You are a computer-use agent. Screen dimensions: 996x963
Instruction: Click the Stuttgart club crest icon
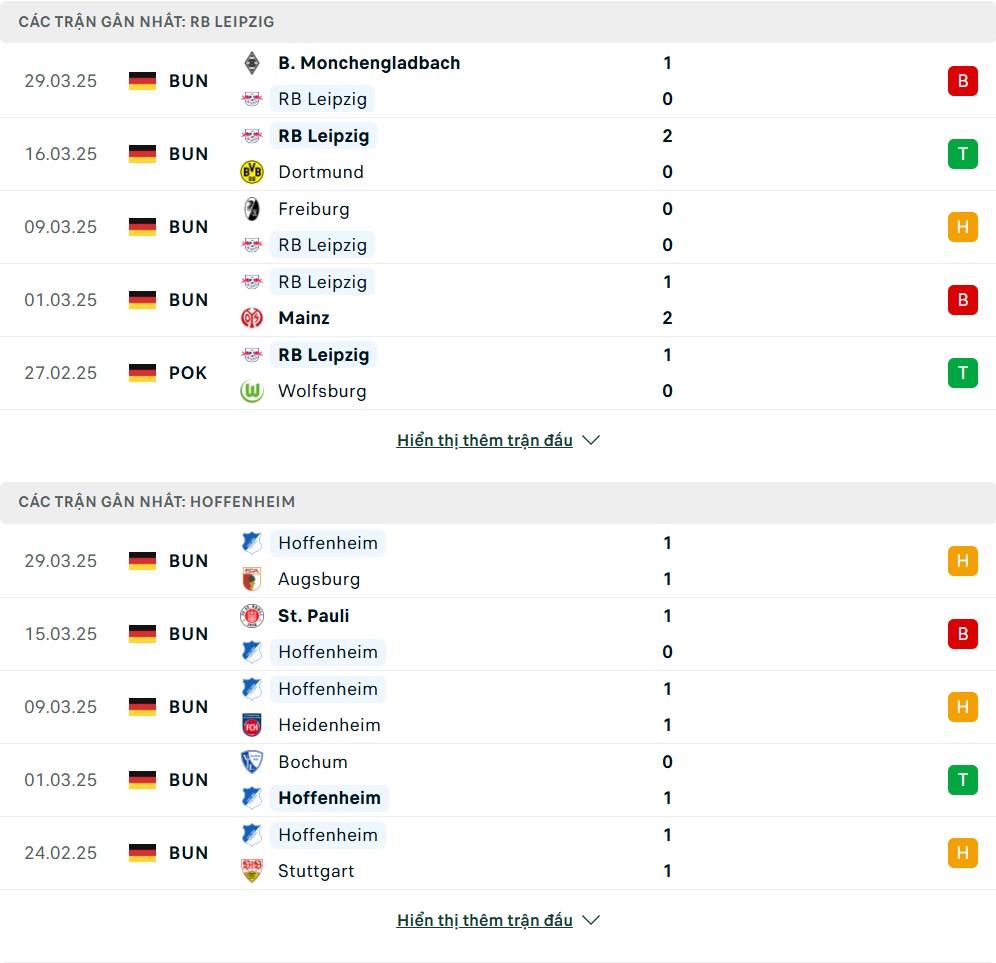pyautogui.click(x=252, y=871)
